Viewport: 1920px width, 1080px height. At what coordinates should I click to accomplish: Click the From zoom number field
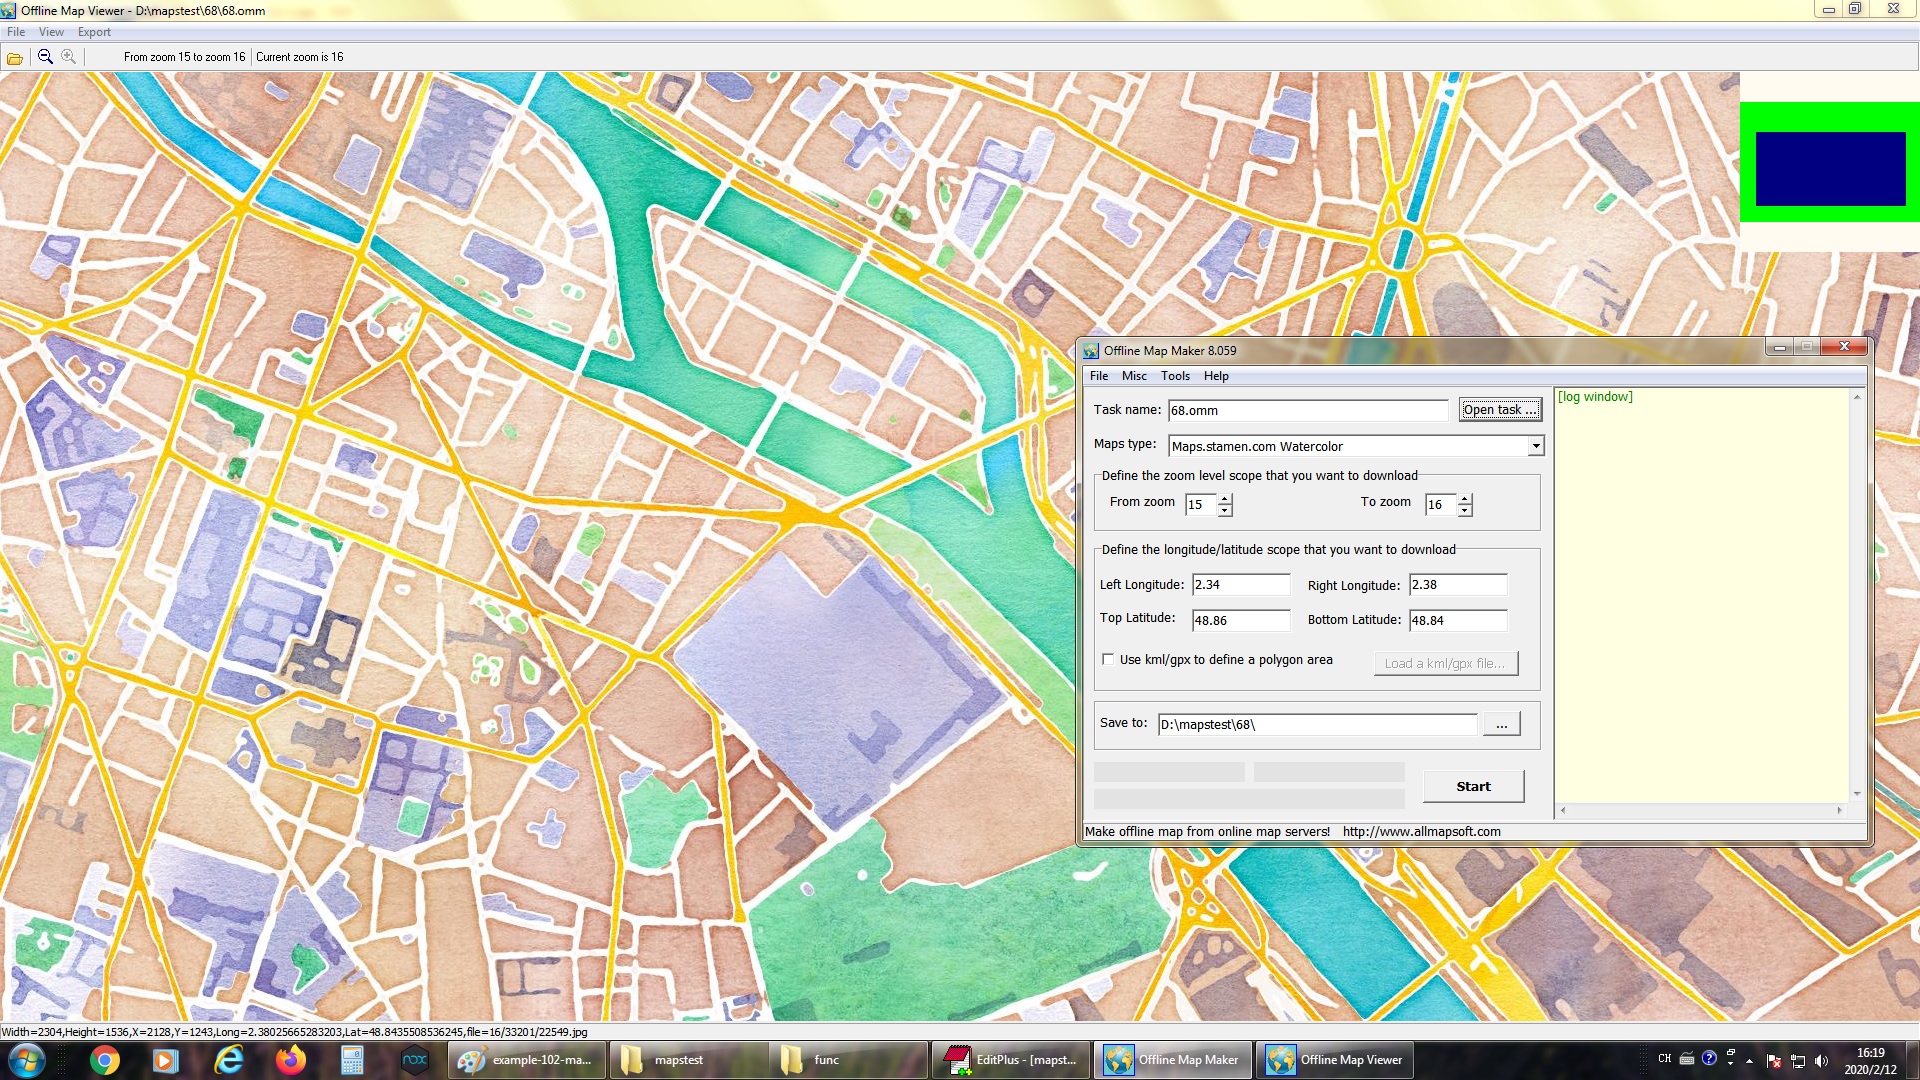(x=1201, y=505)
